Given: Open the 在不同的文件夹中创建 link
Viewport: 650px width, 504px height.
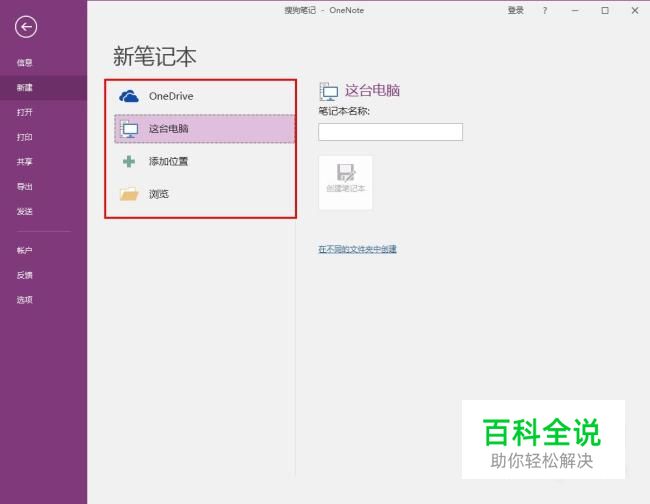Looking at the screenshot, I should click(357, 249).
